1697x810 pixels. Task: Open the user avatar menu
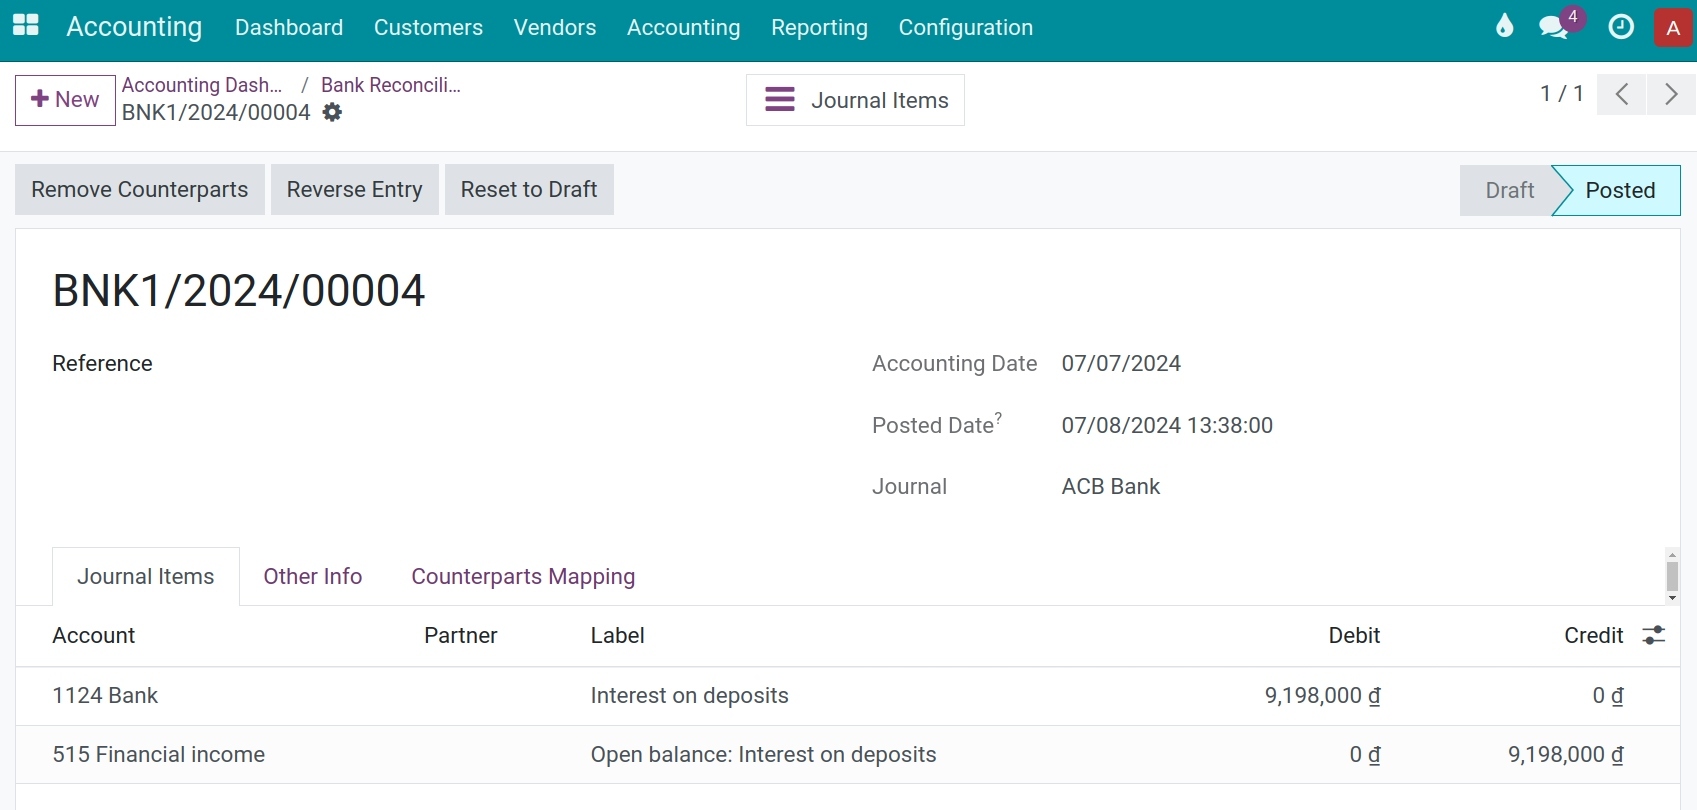[1673, 28]
